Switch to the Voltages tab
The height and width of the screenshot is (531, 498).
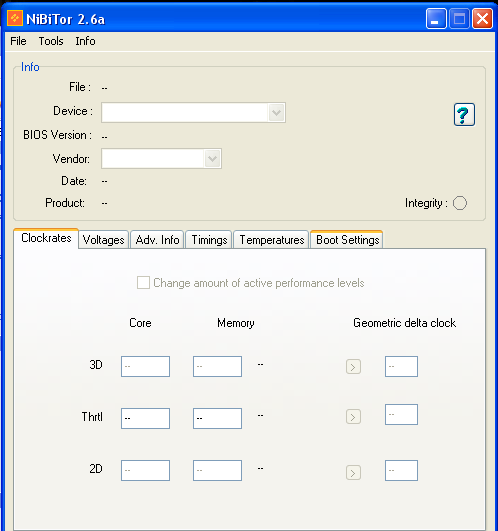(x=104, y=240)
